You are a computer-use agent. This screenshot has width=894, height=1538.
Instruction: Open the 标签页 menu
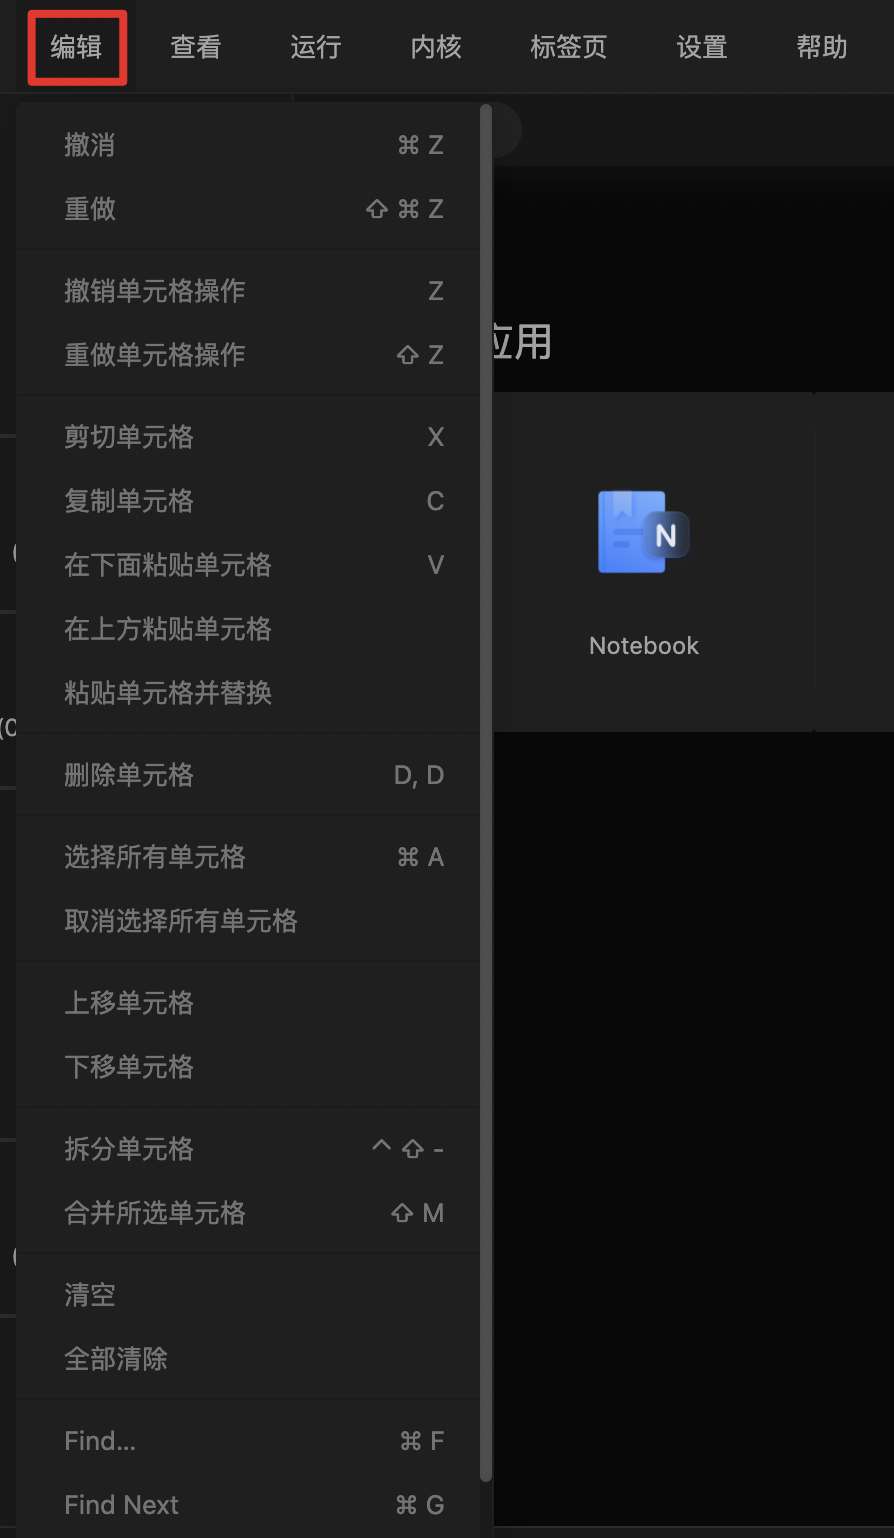pos(569,47)
